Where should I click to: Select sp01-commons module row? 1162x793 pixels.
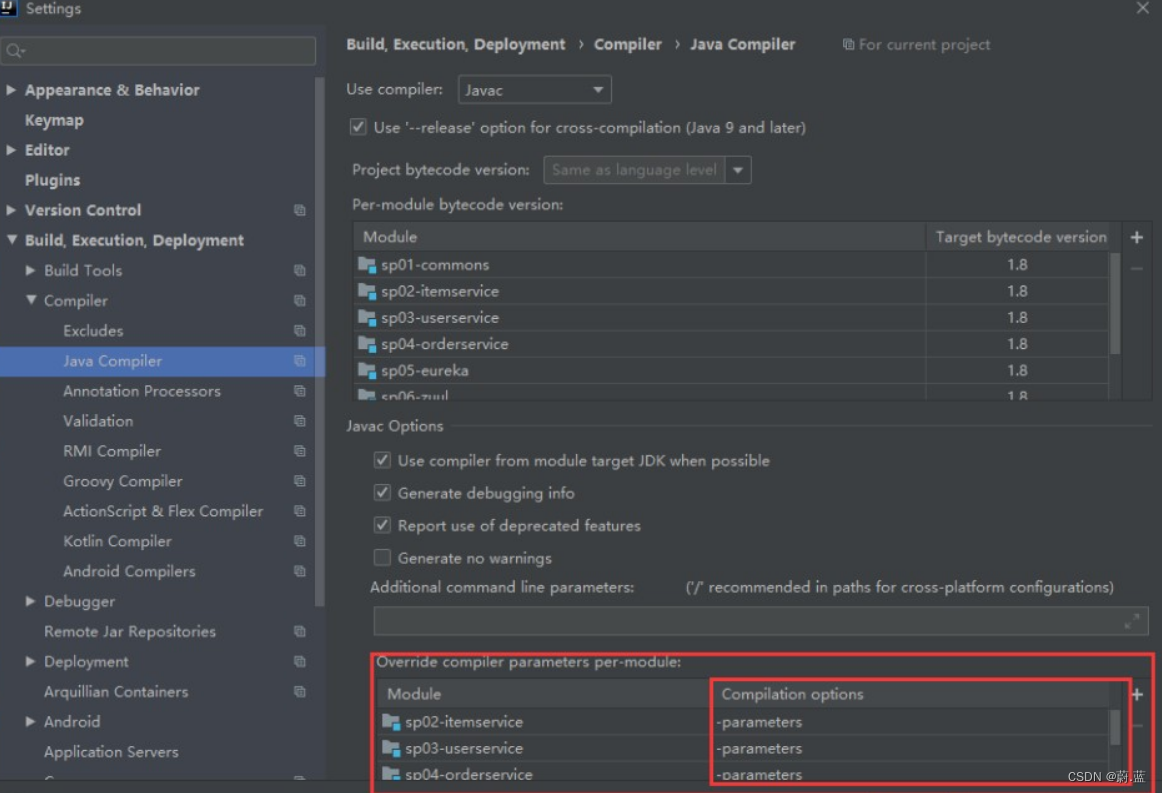pos(731,265)
